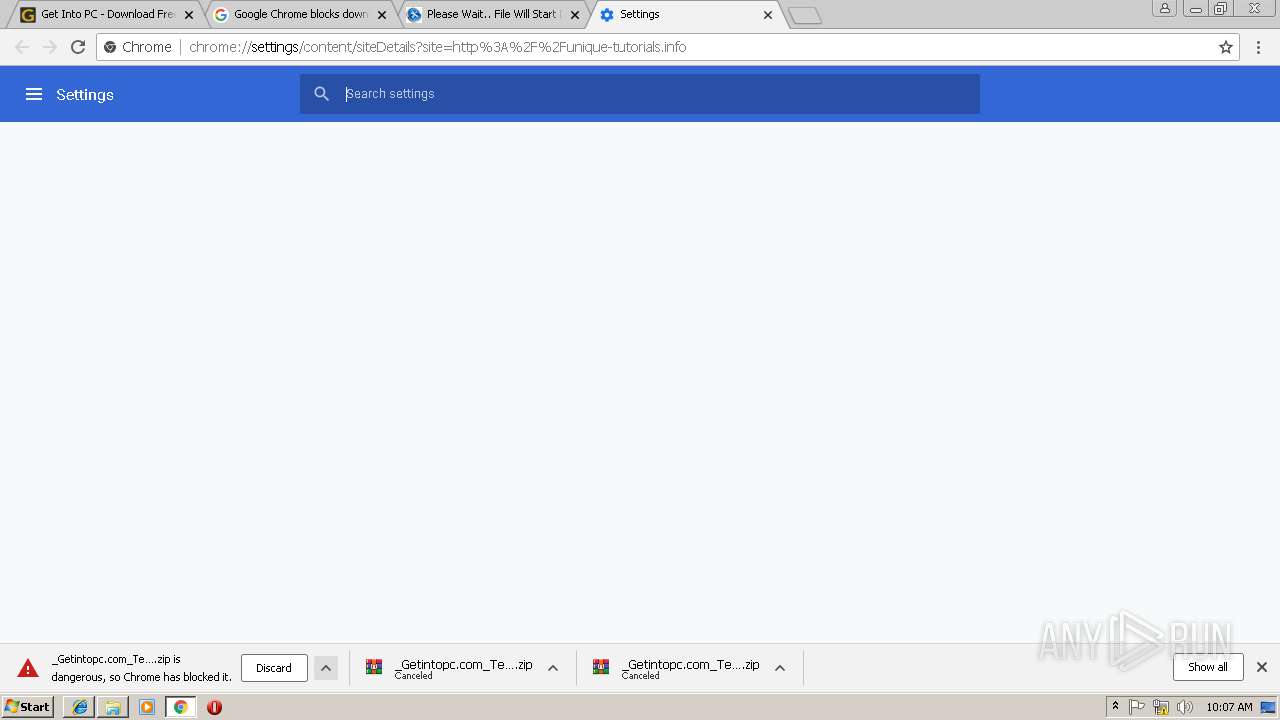Click the Settings title text
Viewport: 1280px width, 720px height.
pos(85,94)
